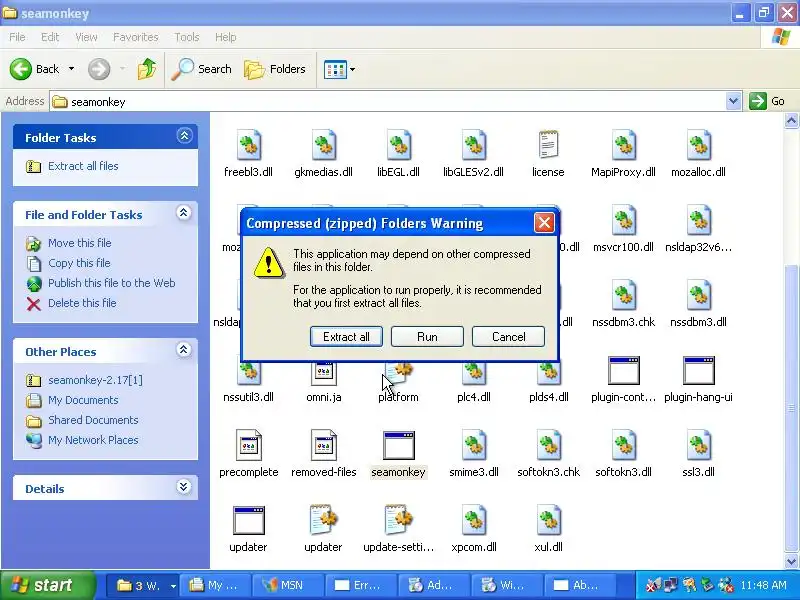800x600 pixels.
Task: Collapse File and Folder Tasks panel
Action: click(x=184, y=213)
